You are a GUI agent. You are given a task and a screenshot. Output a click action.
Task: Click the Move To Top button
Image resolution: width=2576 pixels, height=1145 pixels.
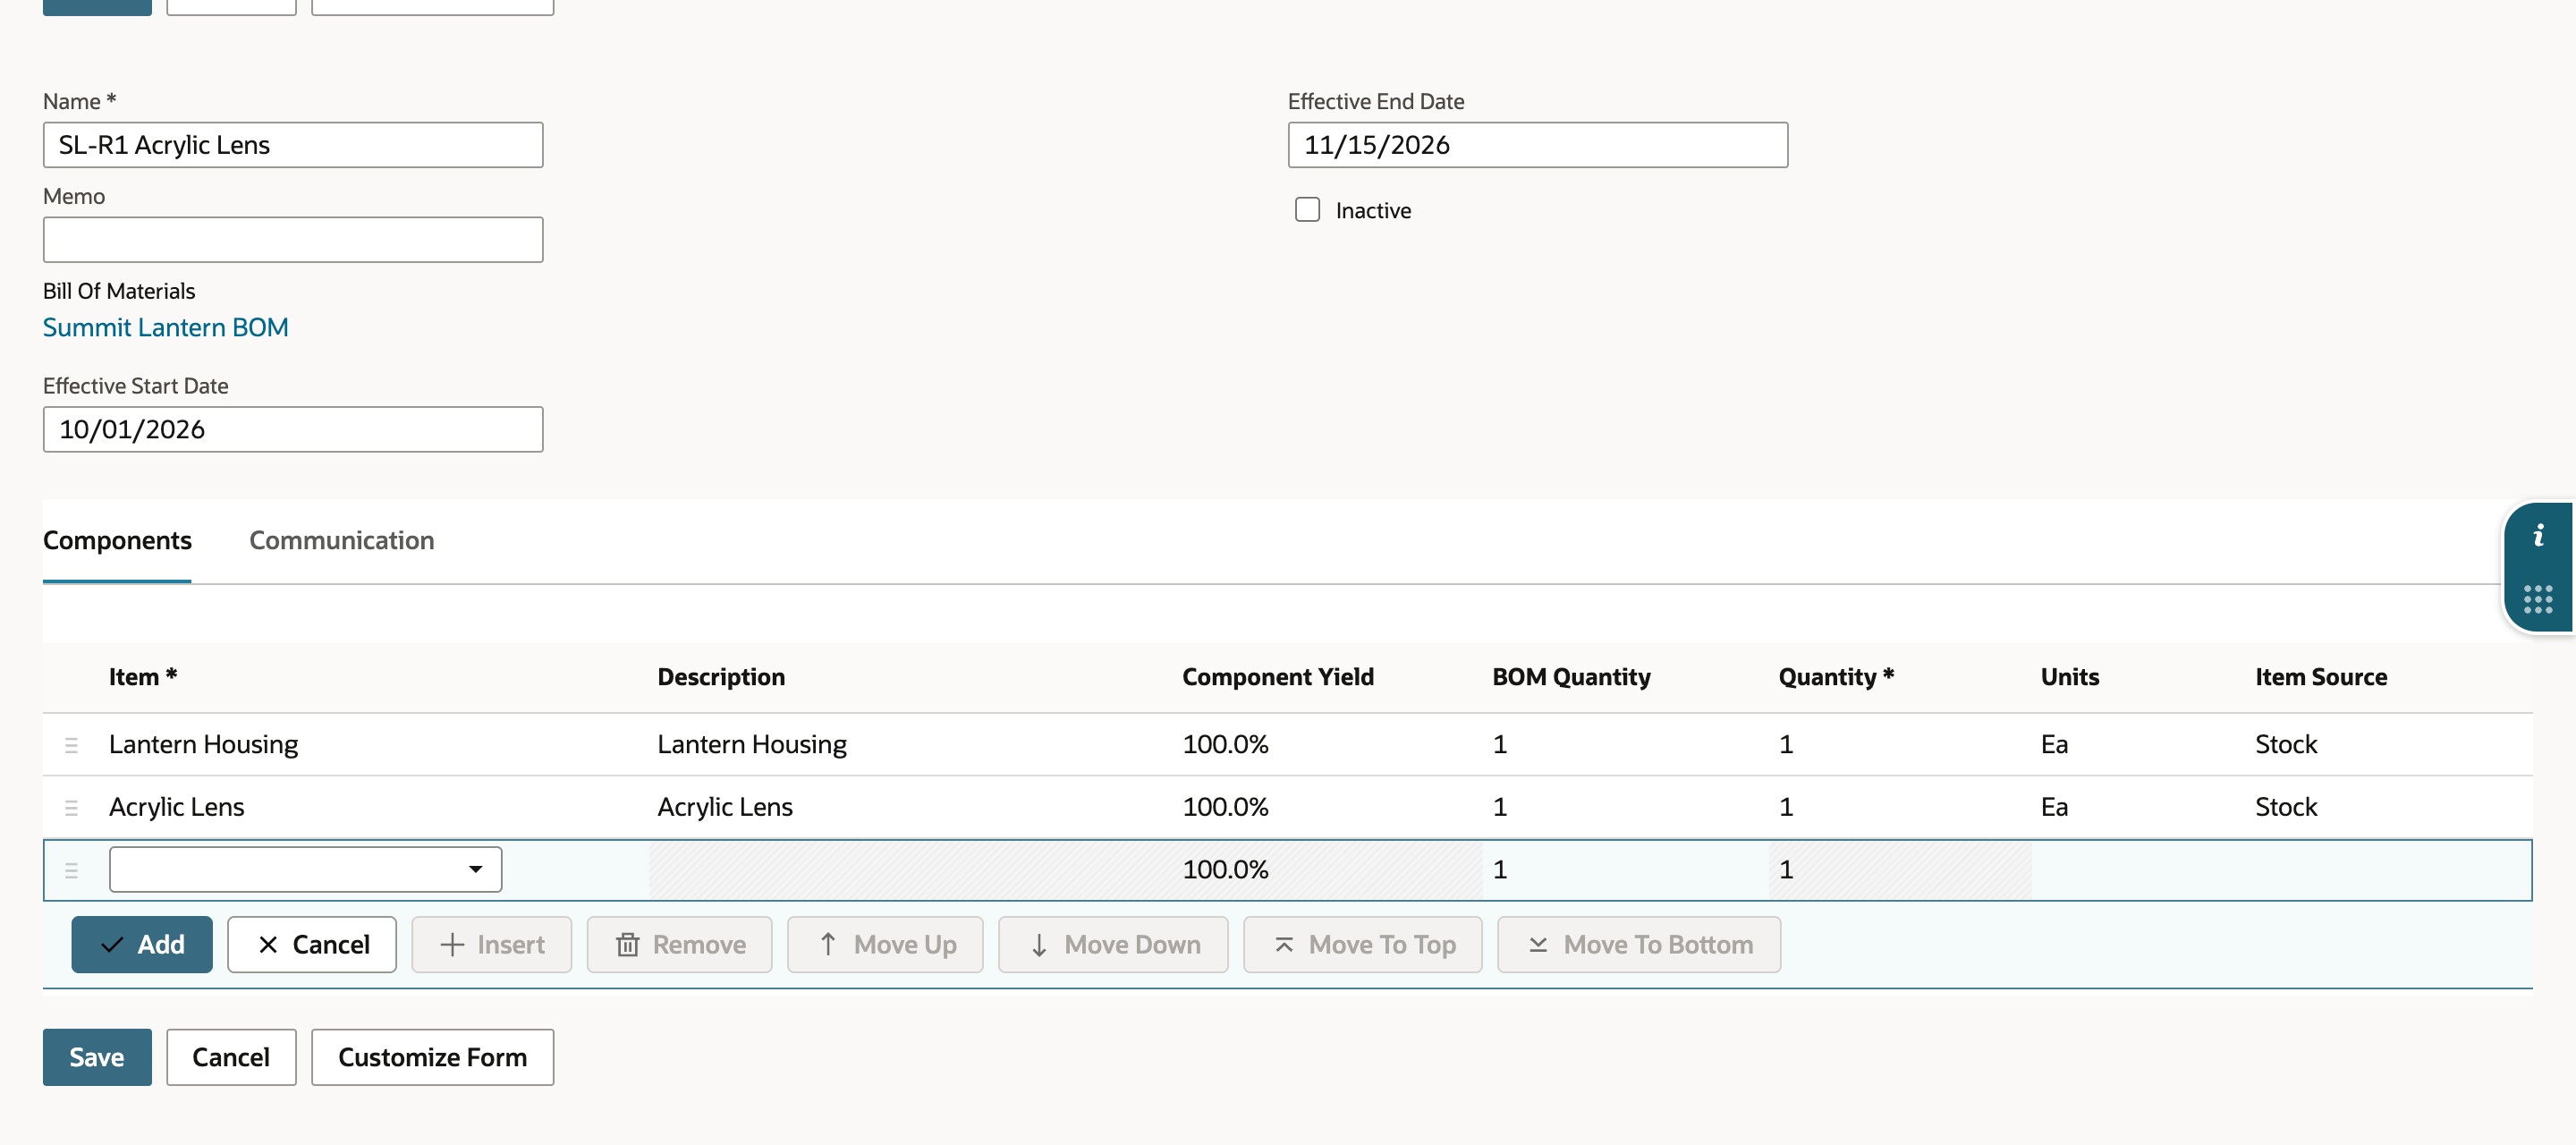(x=1362, y=944)
